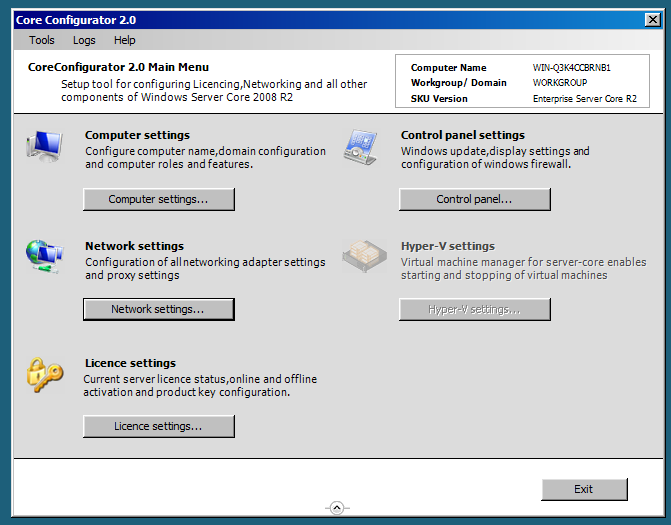Click the Licence settings padlock key icon
The image size is (671, 525).
[x=45, y=375]
